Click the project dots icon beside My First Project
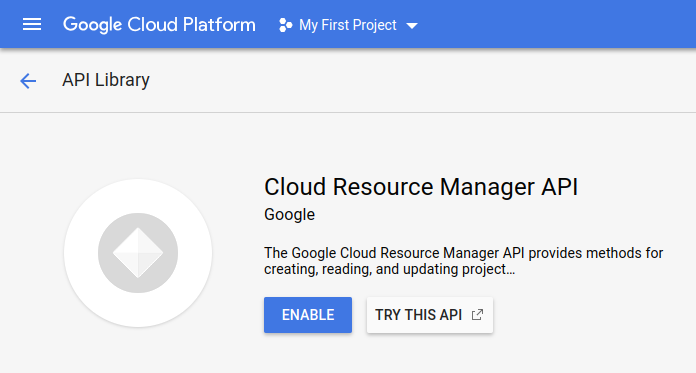 [x=285, y=25]
